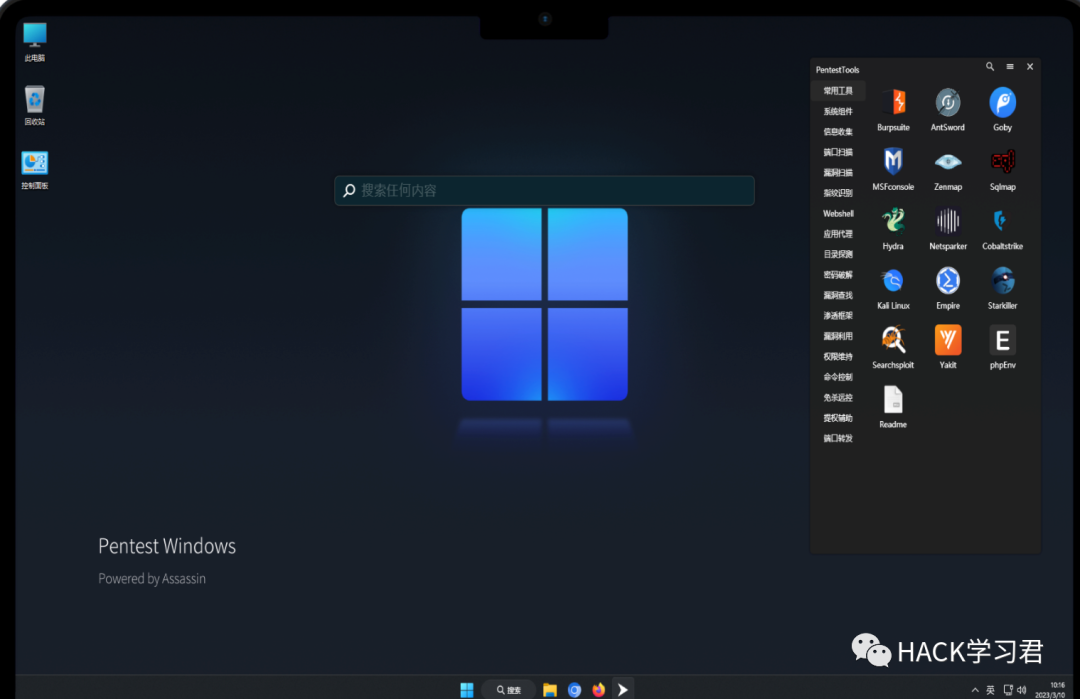Screen dimensions: 1080x699
Task: Open the 端口转发 category
Action: (838, 438)
